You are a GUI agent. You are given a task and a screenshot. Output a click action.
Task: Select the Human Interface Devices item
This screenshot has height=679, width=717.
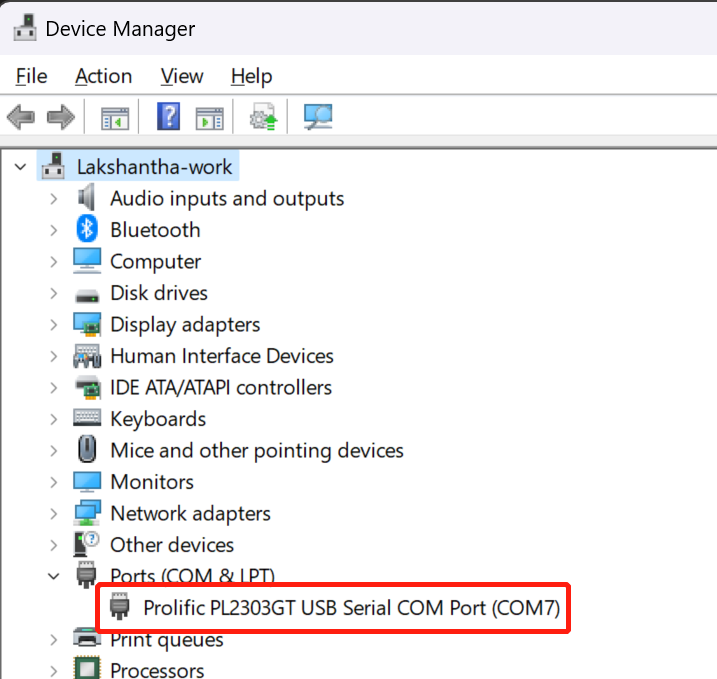pos(222,356)
